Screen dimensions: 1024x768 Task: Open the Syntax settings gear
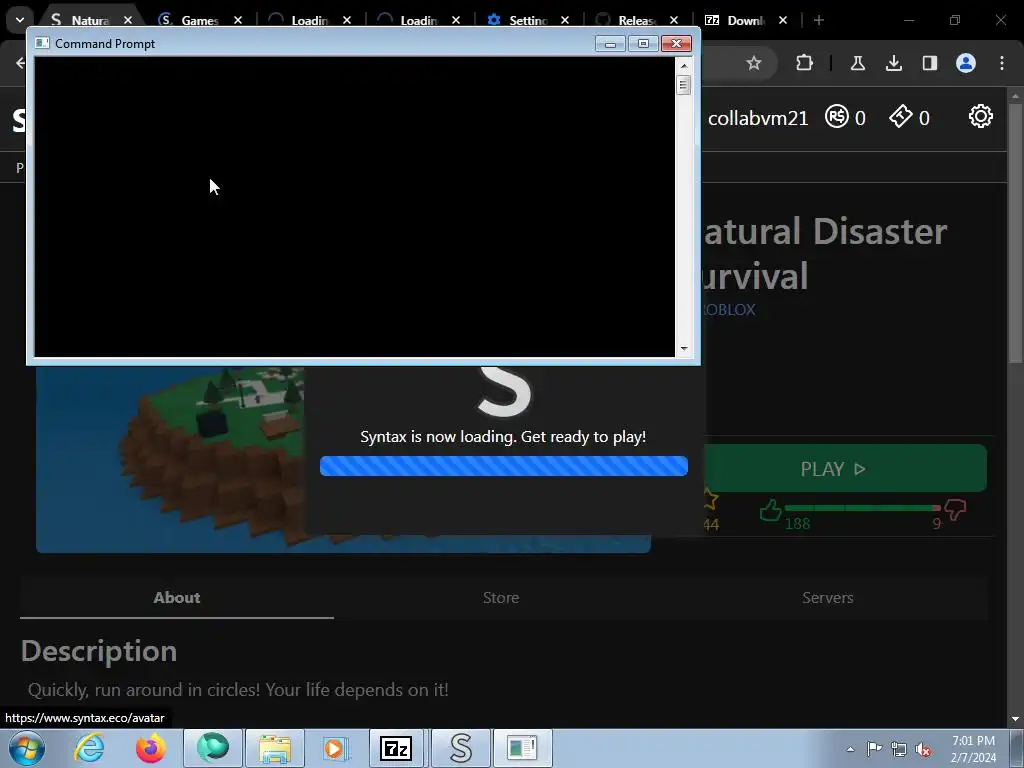click(980, 116)
